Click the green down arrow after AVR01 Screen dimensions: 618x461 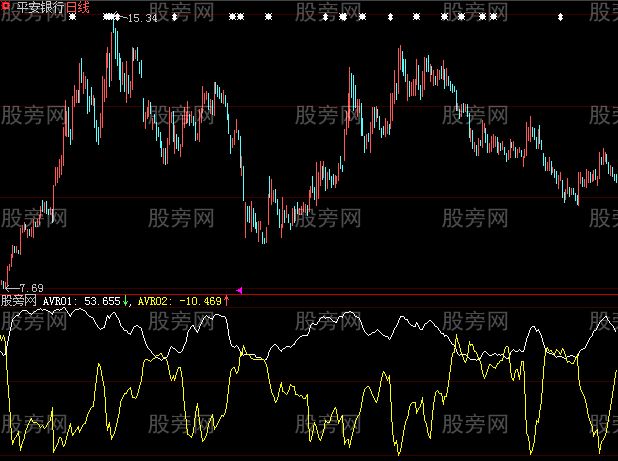coord(127,299)
